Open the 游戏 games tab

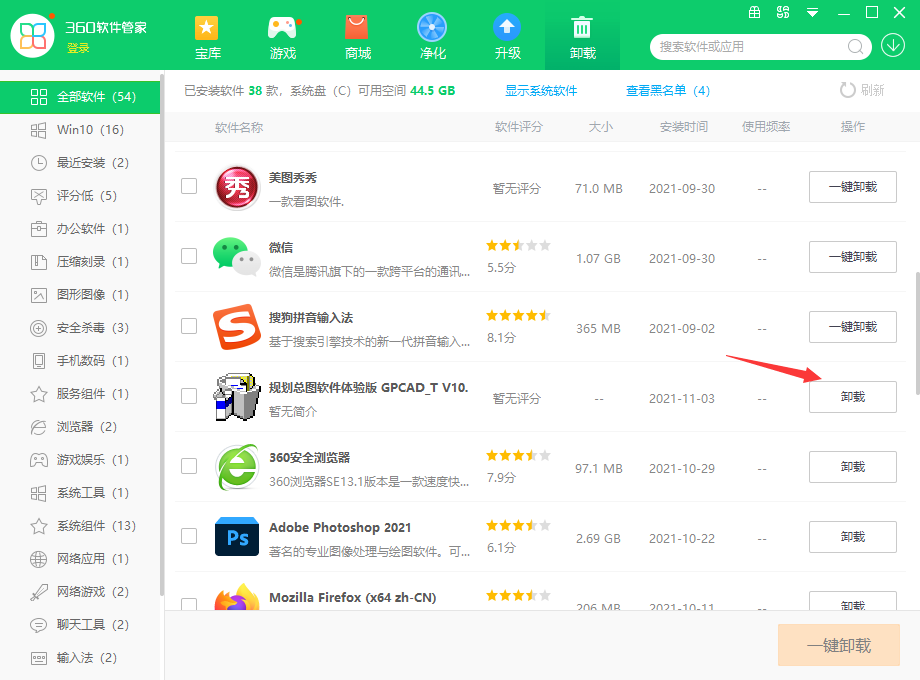click(282, 38)
